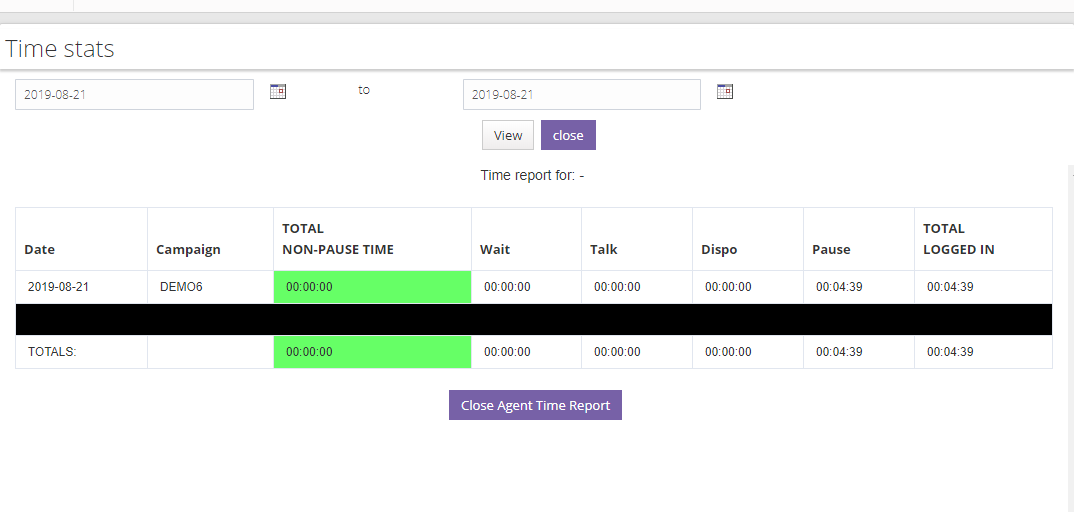Click the TOTAL NON-PAUSE TIME header
This screenshot has height=512, width=1074.
(x=337, y=239)
